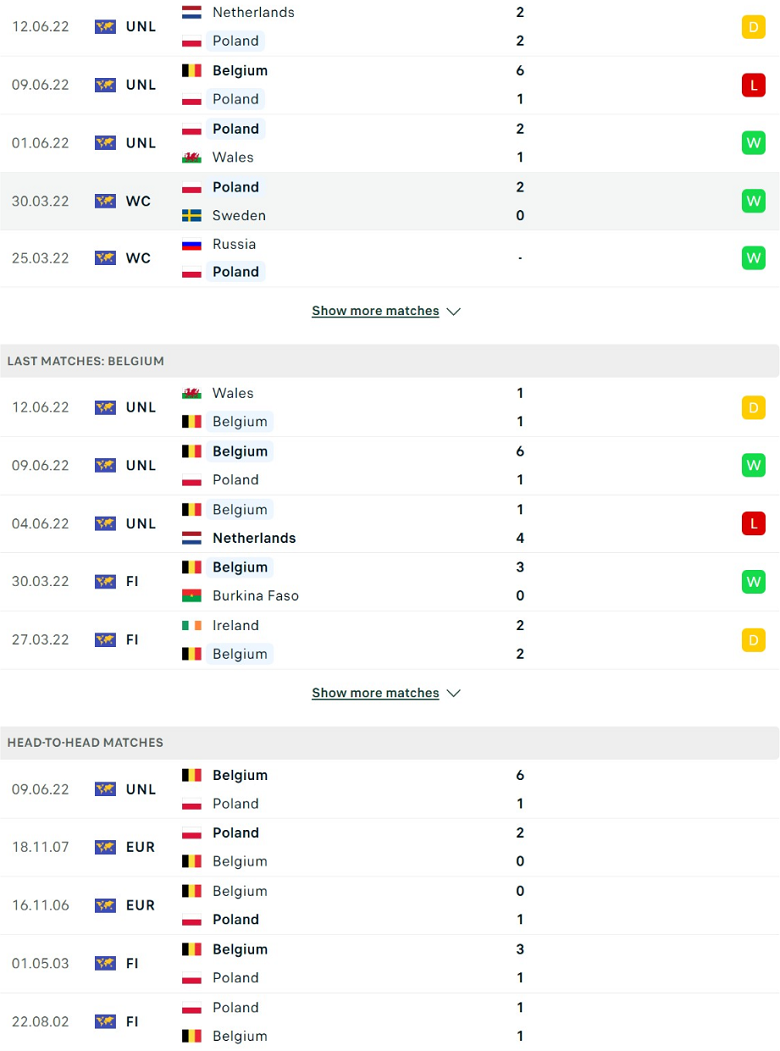Click the Sweden flag icon
Image resolution: width=780 pixels, height=1051 pixels.
192,216
